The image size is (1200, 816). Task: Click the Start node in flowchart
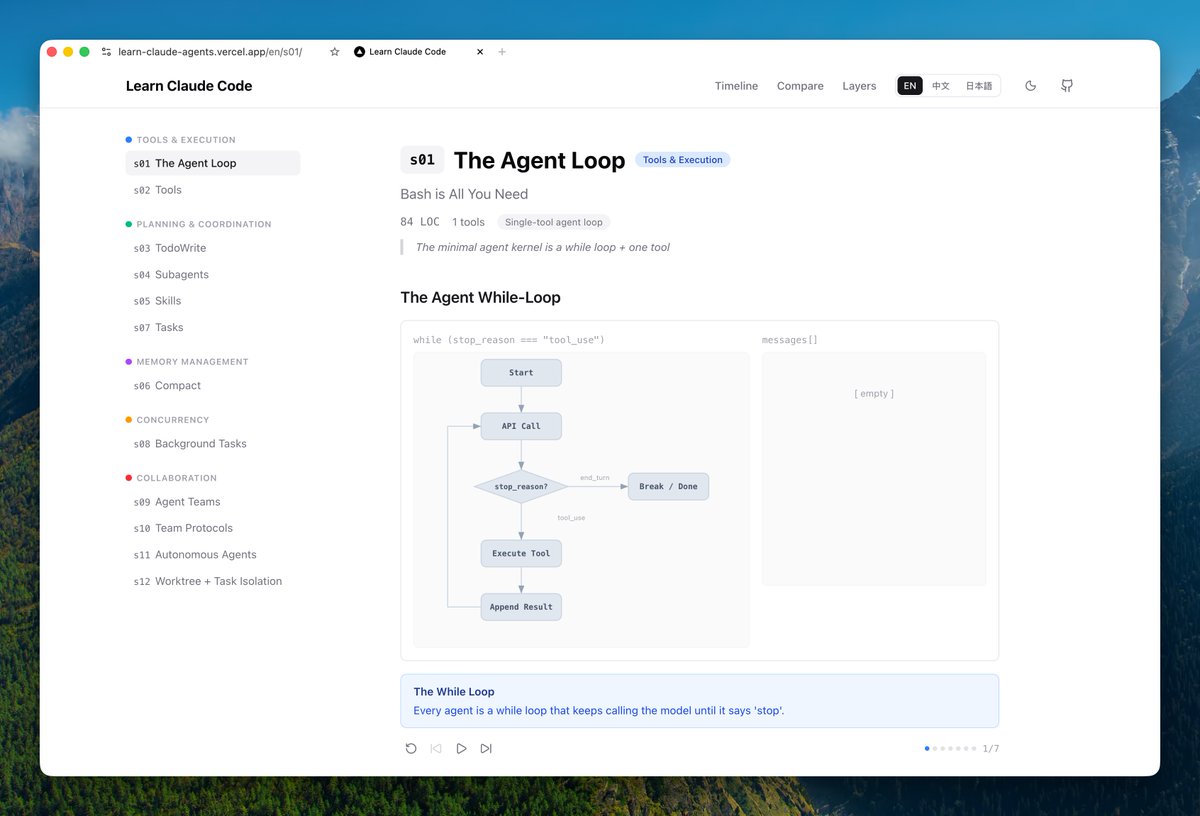coord(521,373)
